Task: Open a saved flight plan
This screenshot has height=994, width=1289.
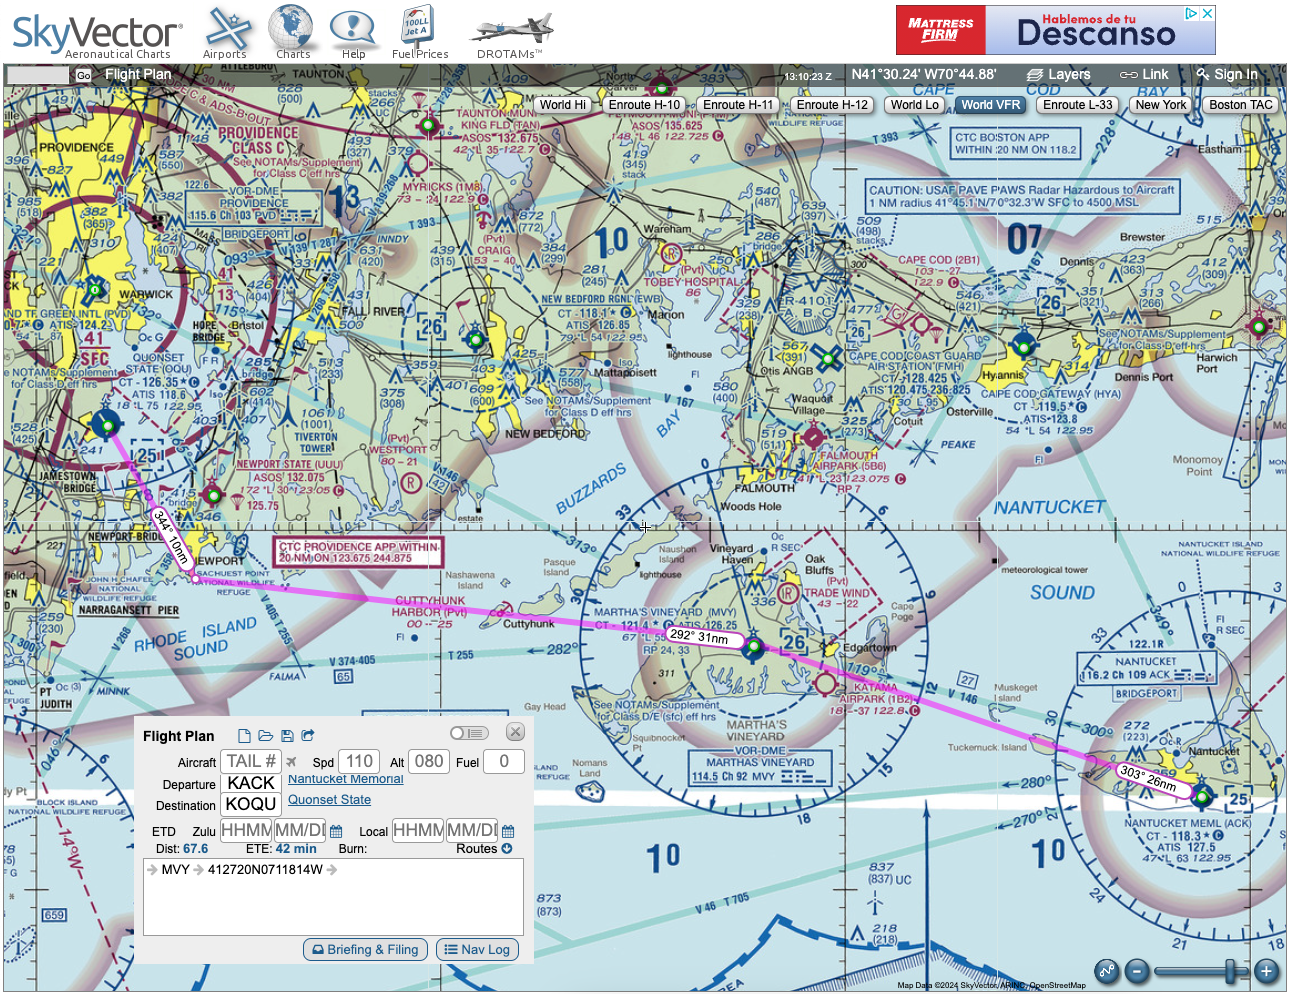Action: (x=265, y=735)
